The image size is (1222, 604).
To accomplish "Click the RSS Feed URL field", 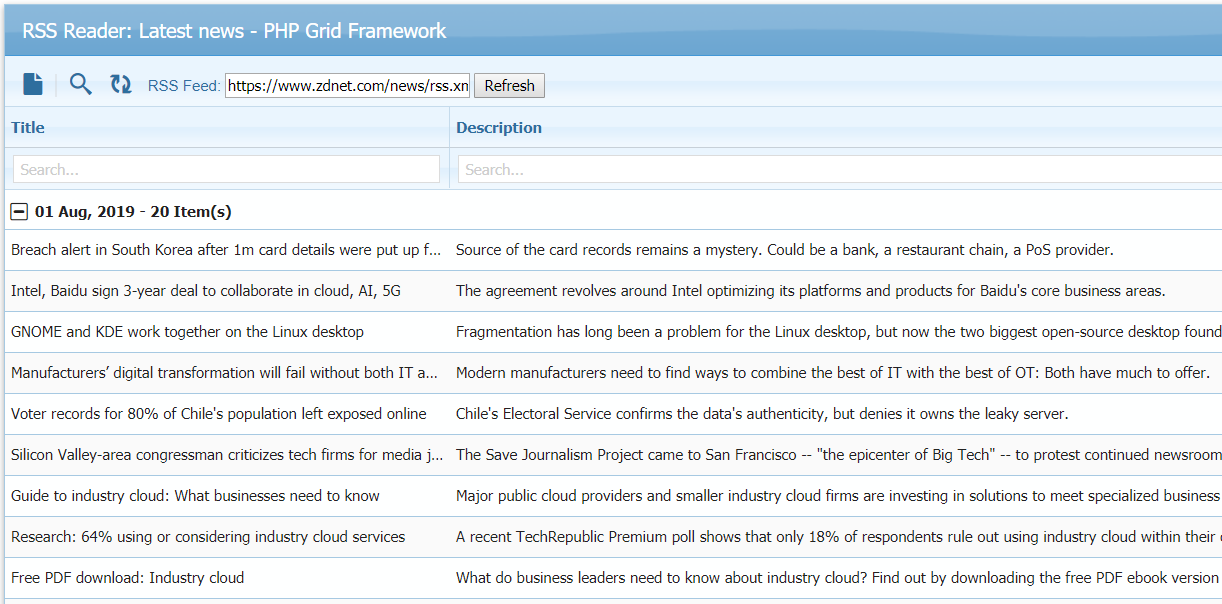I will (347, 86).
